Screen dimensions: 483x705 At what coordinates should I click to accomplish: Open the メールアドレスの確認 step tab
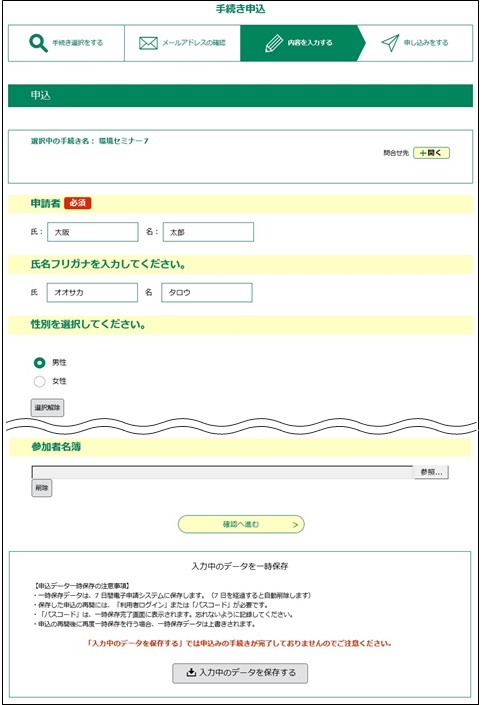click(x=183, y=43)
